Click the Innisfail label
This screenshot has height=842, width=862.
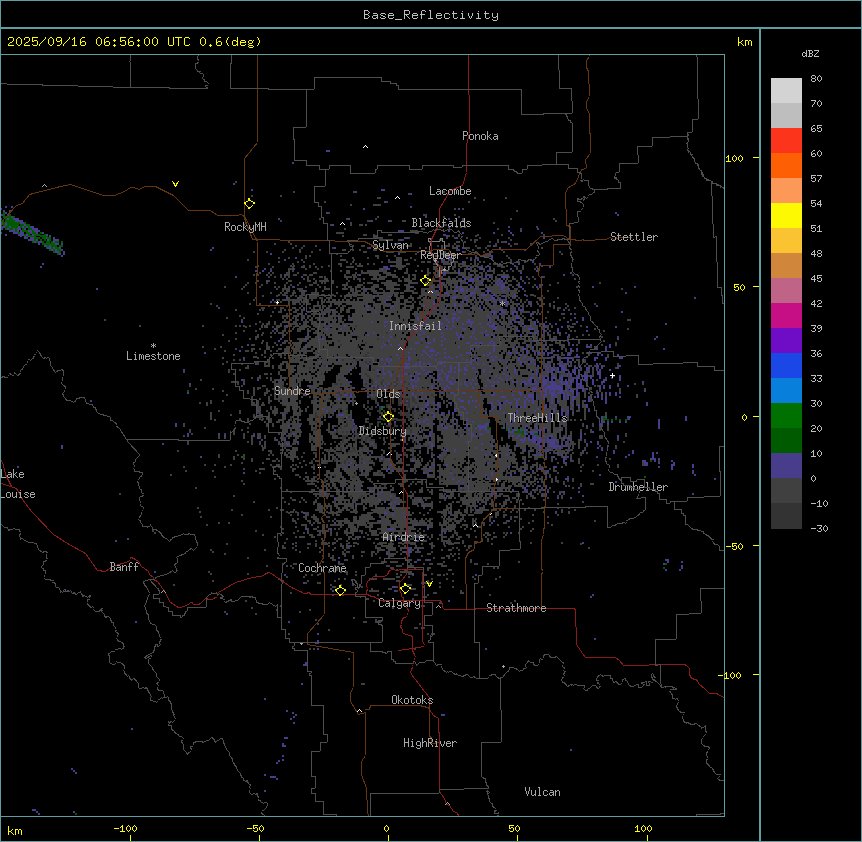coord(415,326)
